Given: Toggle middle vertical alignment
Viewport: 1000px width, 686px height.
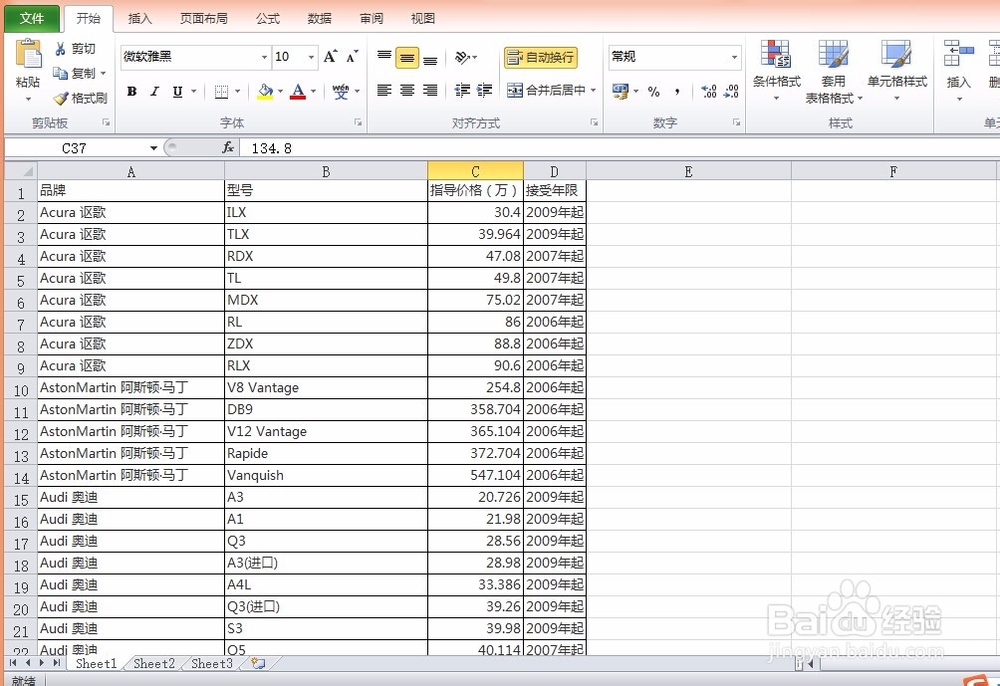Looking at the screenshot, I should pyautogui.click(x=407, y=57).
